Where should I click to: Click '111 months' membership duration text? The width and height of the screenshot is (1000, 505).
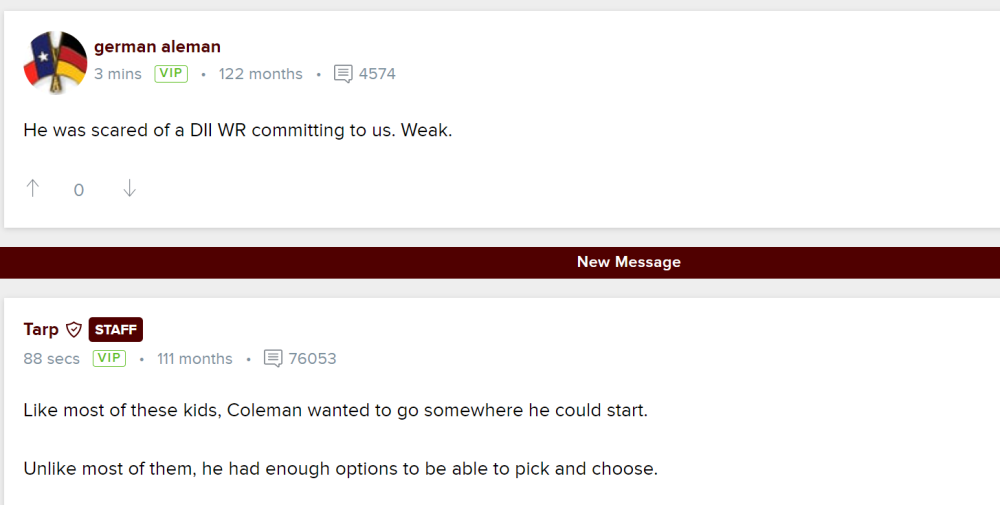tap(194, 359)
